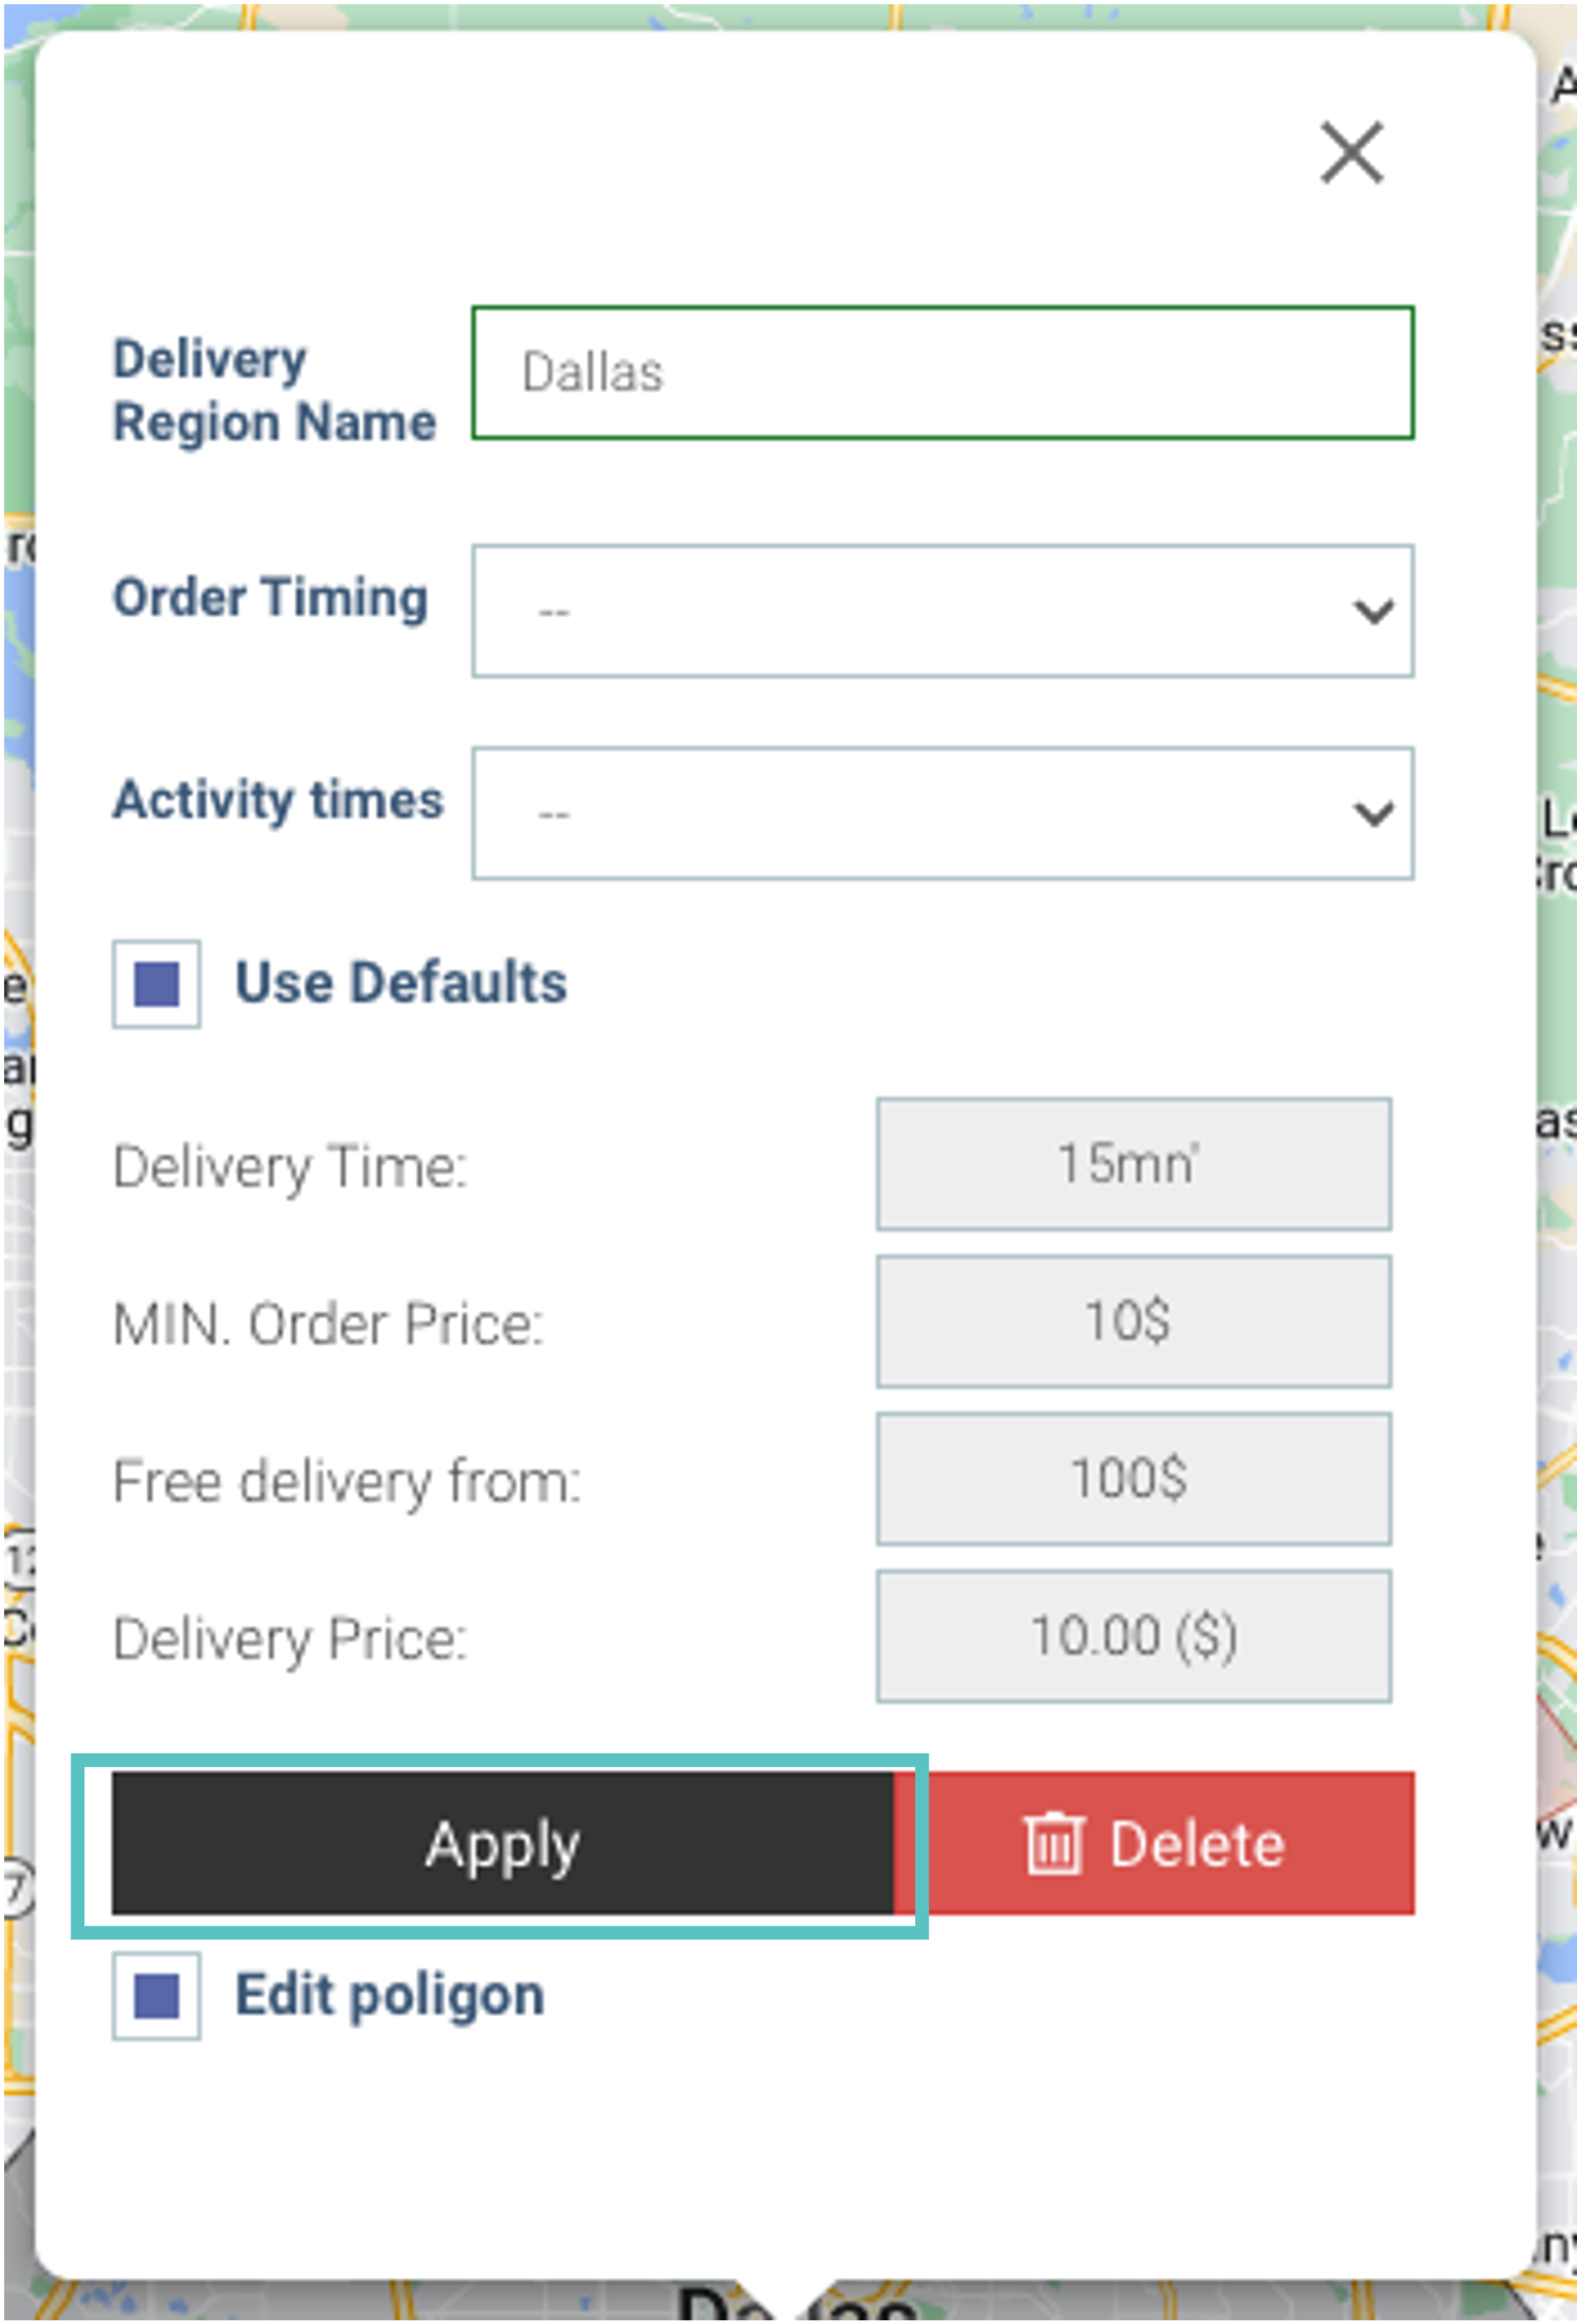Click the Order Timing label
Image resolution: width=1577 pixels, height=2324 pixels.
click(x=270, y=598)
